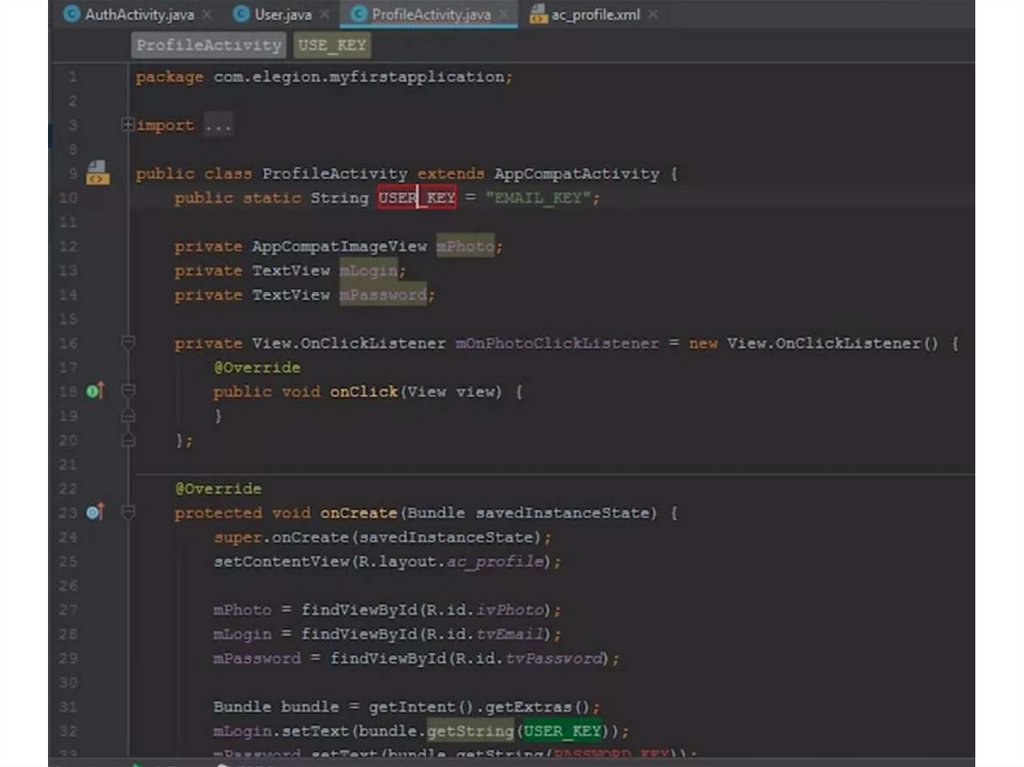
Task: Click the ProfileActivity breadcrumb
Action: 209,45
